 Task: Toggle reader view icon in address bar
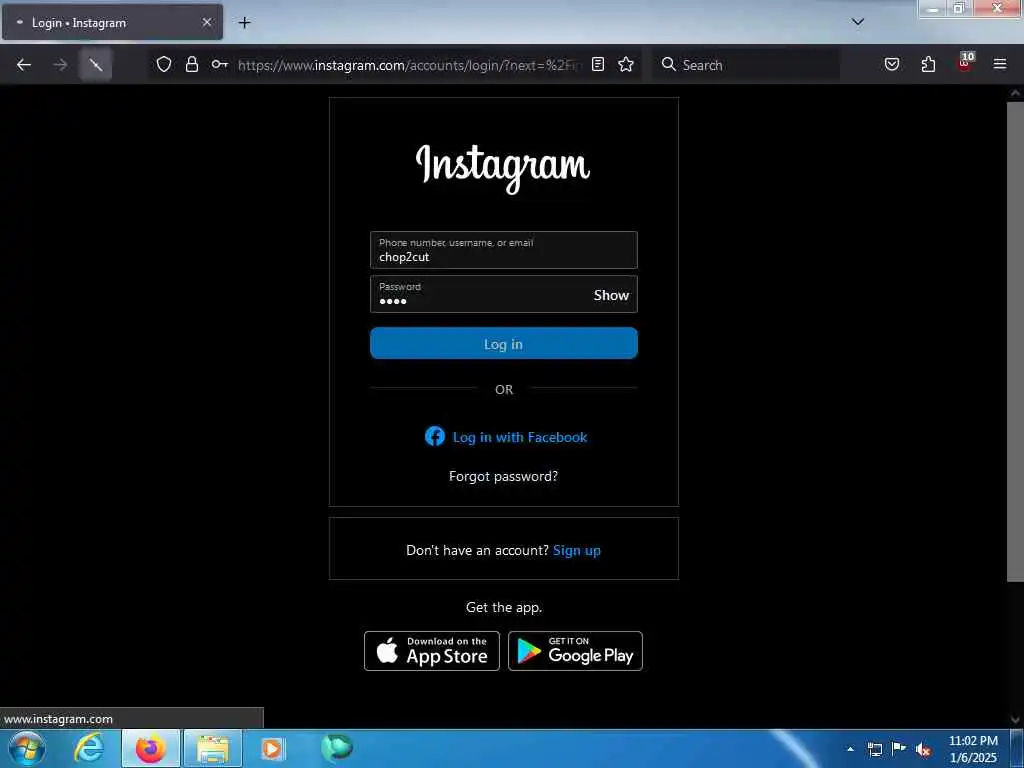coord(598,64)
